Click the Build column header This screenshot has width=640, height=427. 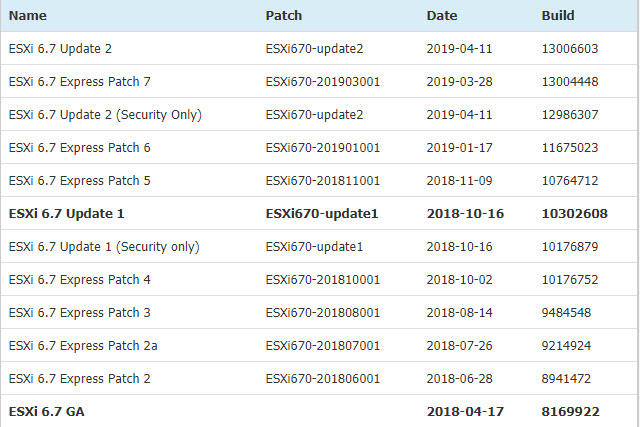558,16
